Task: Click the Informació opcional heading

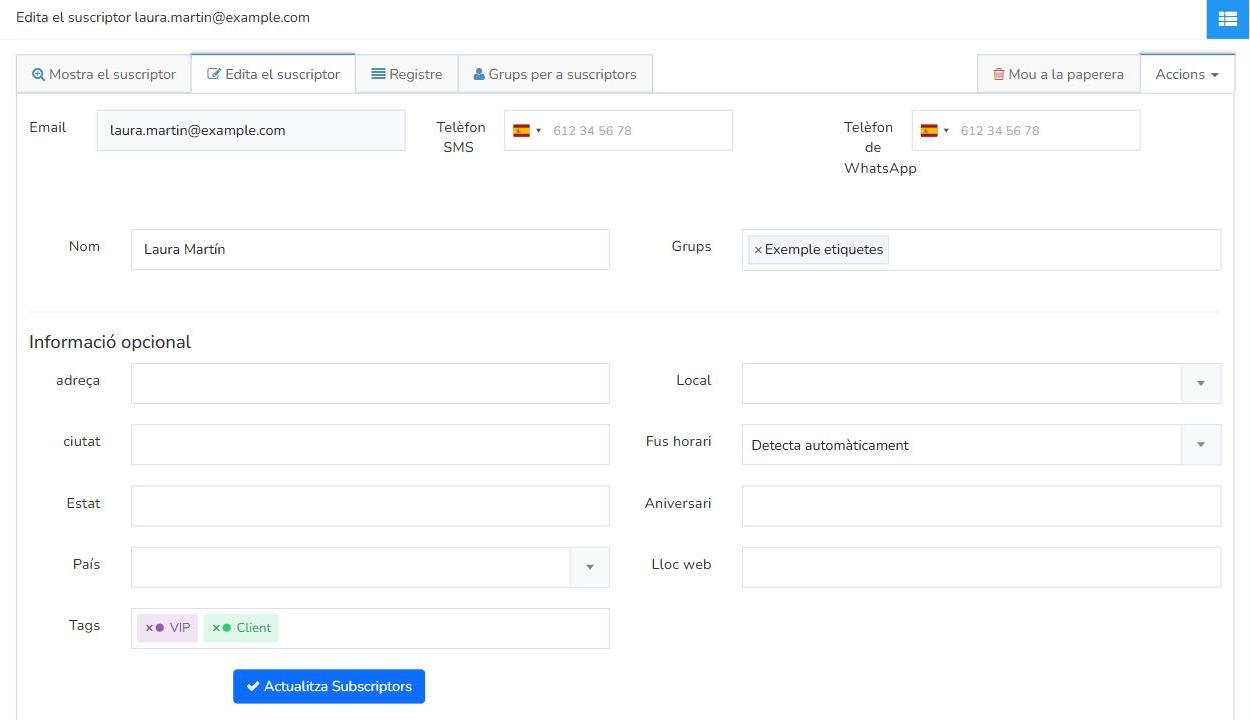Action: coord(110,342)
